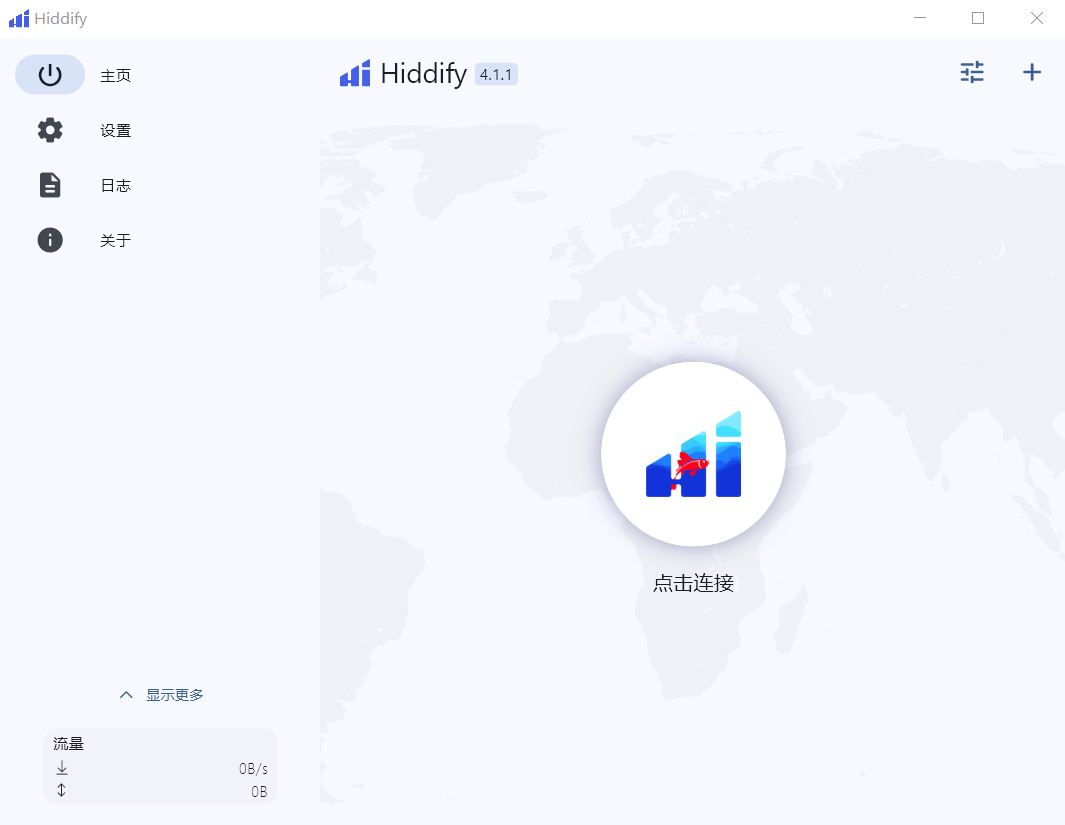Click the 4.1.1 version badge

click(496, 74)
